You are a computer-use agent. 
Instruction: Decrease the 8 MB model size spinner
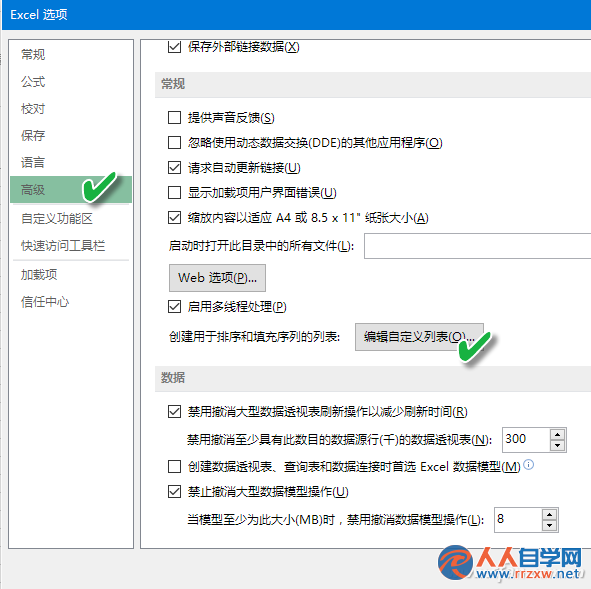pyautogui.click(x=549, y=525)
